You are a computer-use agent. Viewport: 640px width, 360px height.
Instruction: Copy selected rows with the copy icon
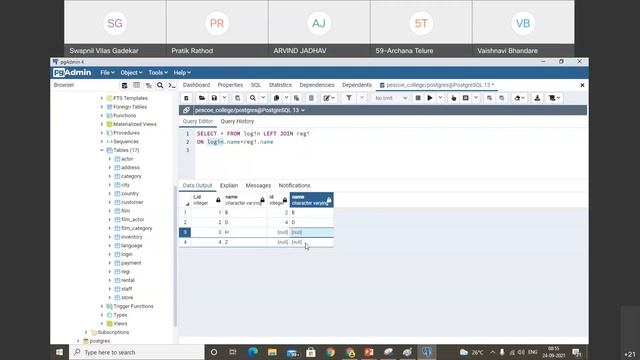(x=276, y=98)
